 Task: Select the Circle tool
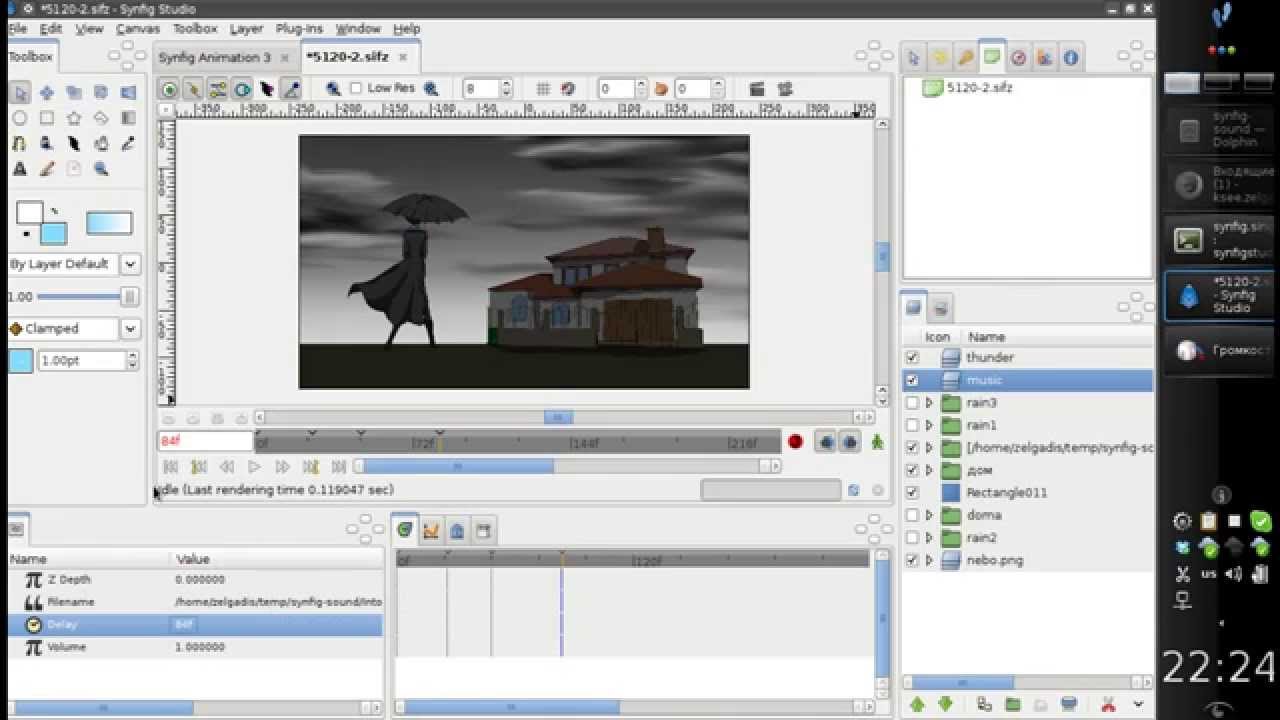pos(20,118)
